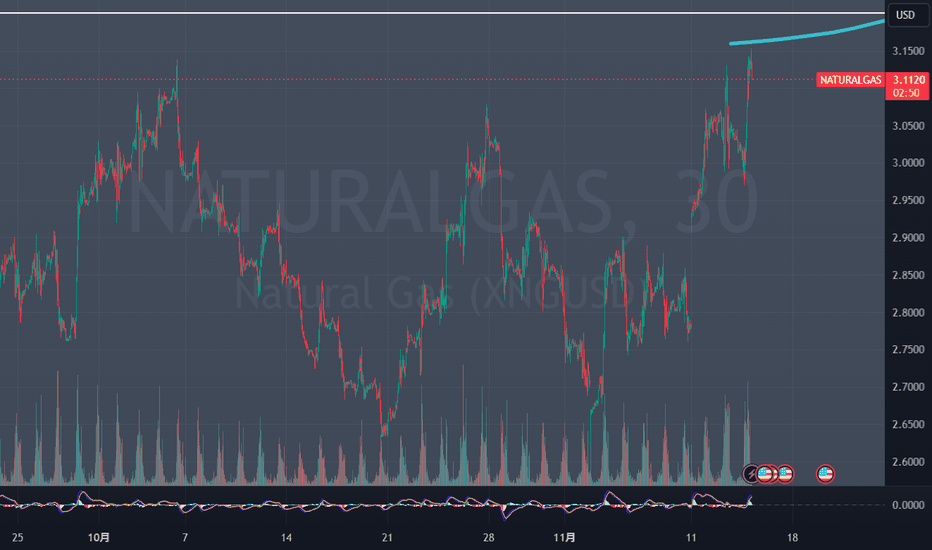932x550 pixels.
Task: Click the 02:50 candle countdown timer
Action: point(906,93)
